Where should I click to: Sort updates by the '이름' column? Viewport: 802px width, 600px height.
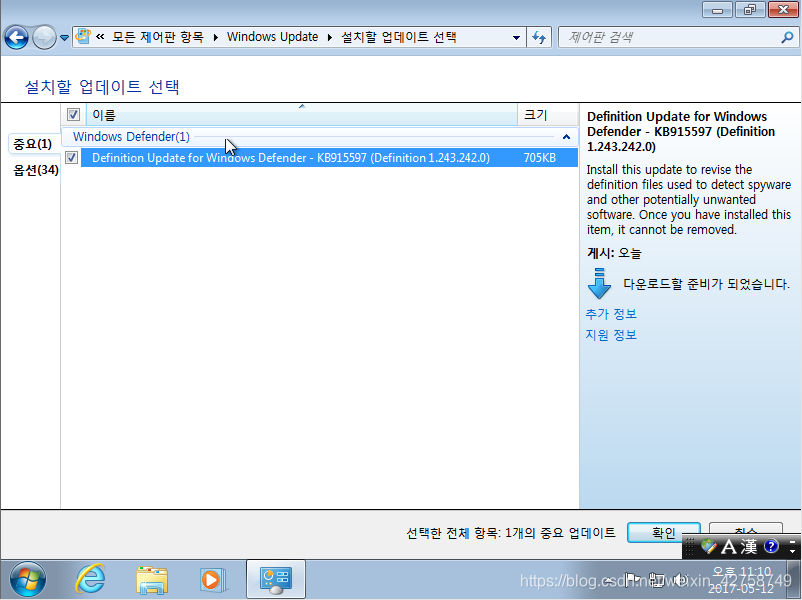(x=302, y=115)
